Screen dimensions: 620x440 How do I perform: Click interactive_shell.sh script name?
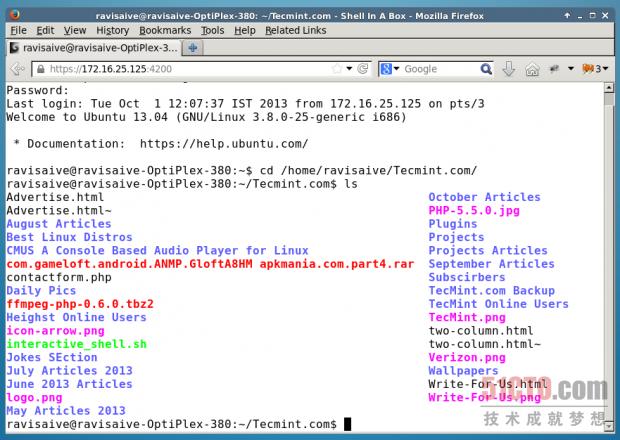point(76,344)
